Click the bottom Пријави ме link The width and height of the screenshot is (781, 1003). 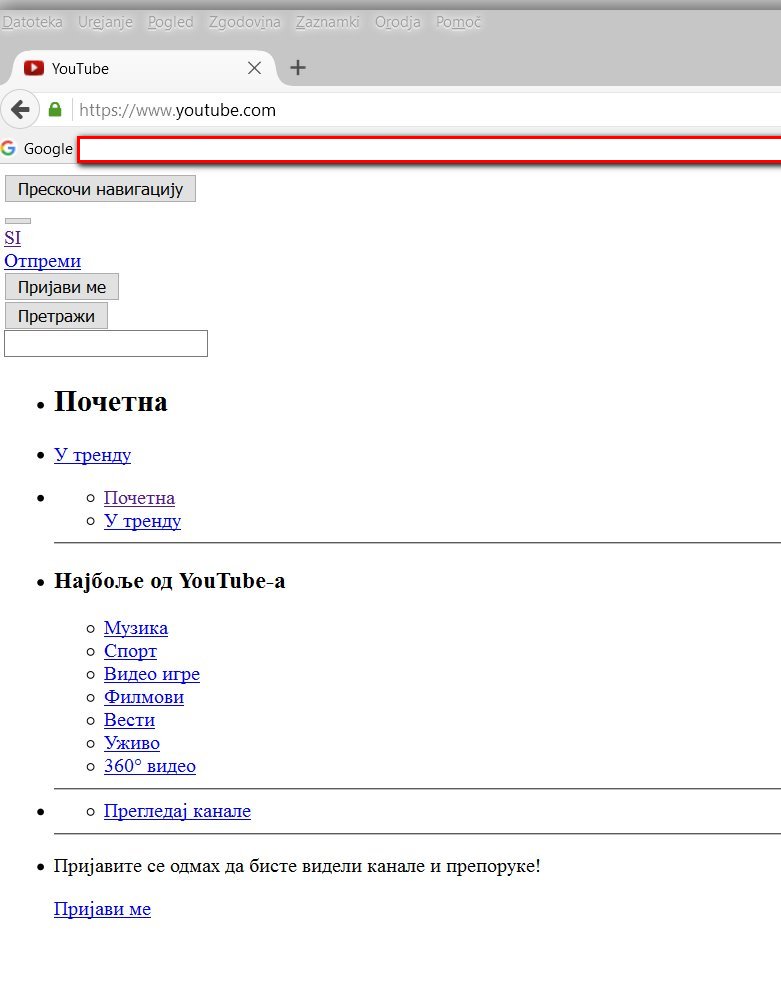pyautogui.click(x=102, y=909)
